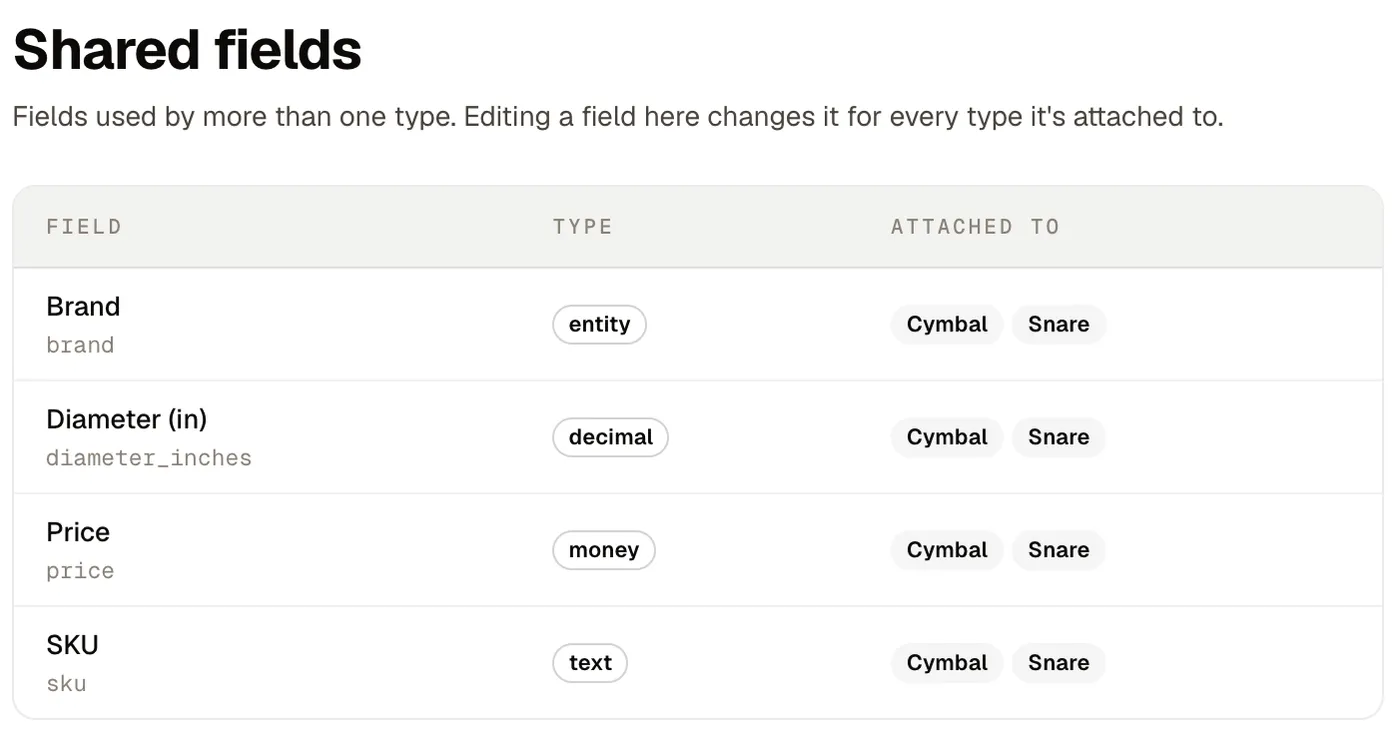The image size is (1400, 751).
Task: Open the Brand field row
Action: click(x=698, y=324)
